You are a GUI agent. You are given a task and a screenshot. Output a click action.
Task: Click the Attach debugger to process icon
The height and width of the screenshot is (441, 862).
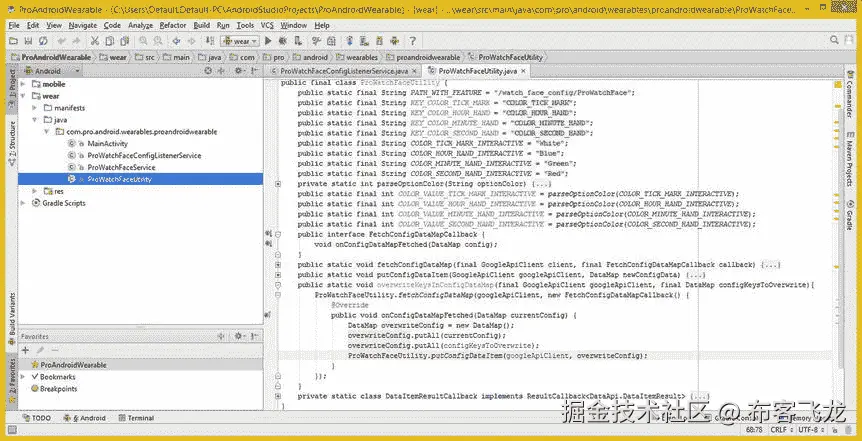298,41
